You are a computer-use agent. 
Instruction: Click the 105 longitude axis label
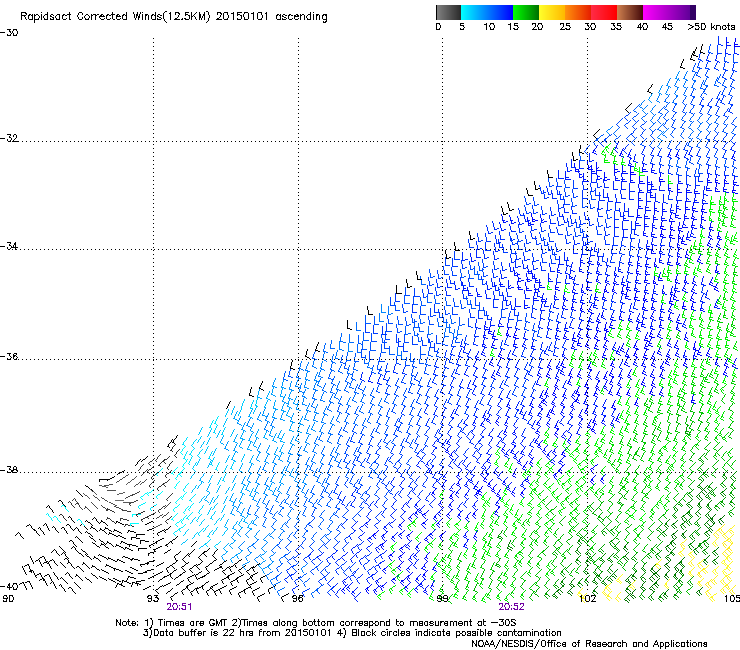click(732, 599)
